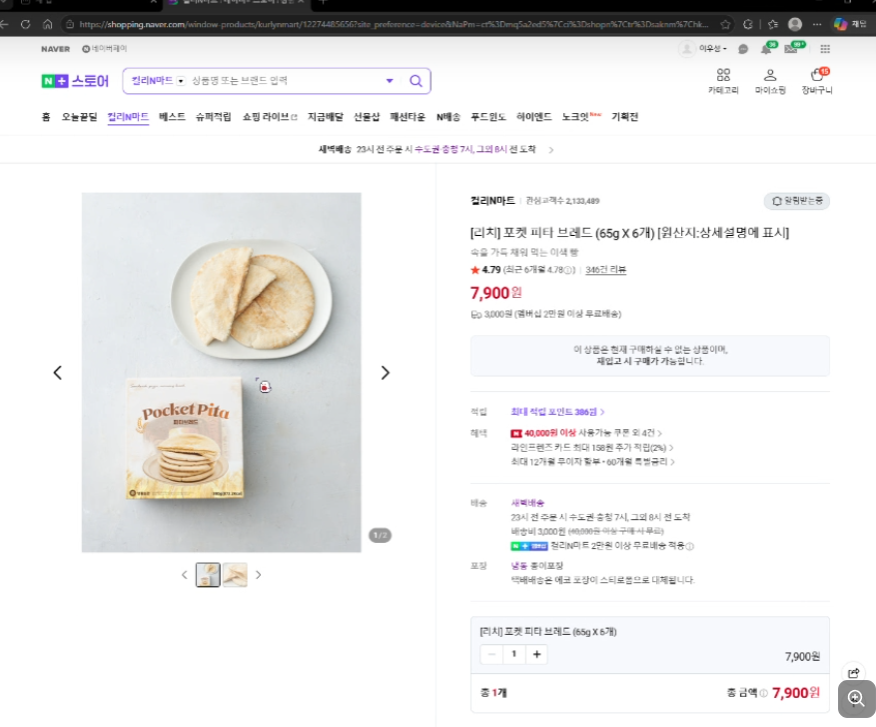Open the 컬리N마트 store name link
Image resolution: width=876 pixels, height=727 pixels.
pos(492,201)
